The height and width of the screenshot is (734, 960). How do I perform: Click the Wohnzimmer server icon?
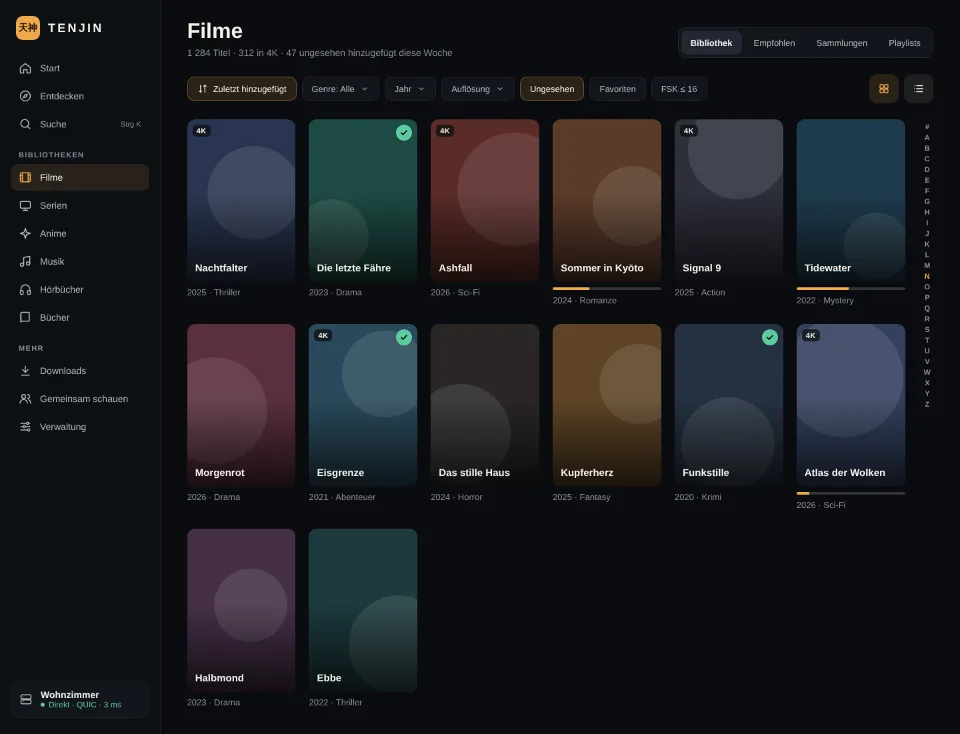pyautogui.click(x=26, y=699)
